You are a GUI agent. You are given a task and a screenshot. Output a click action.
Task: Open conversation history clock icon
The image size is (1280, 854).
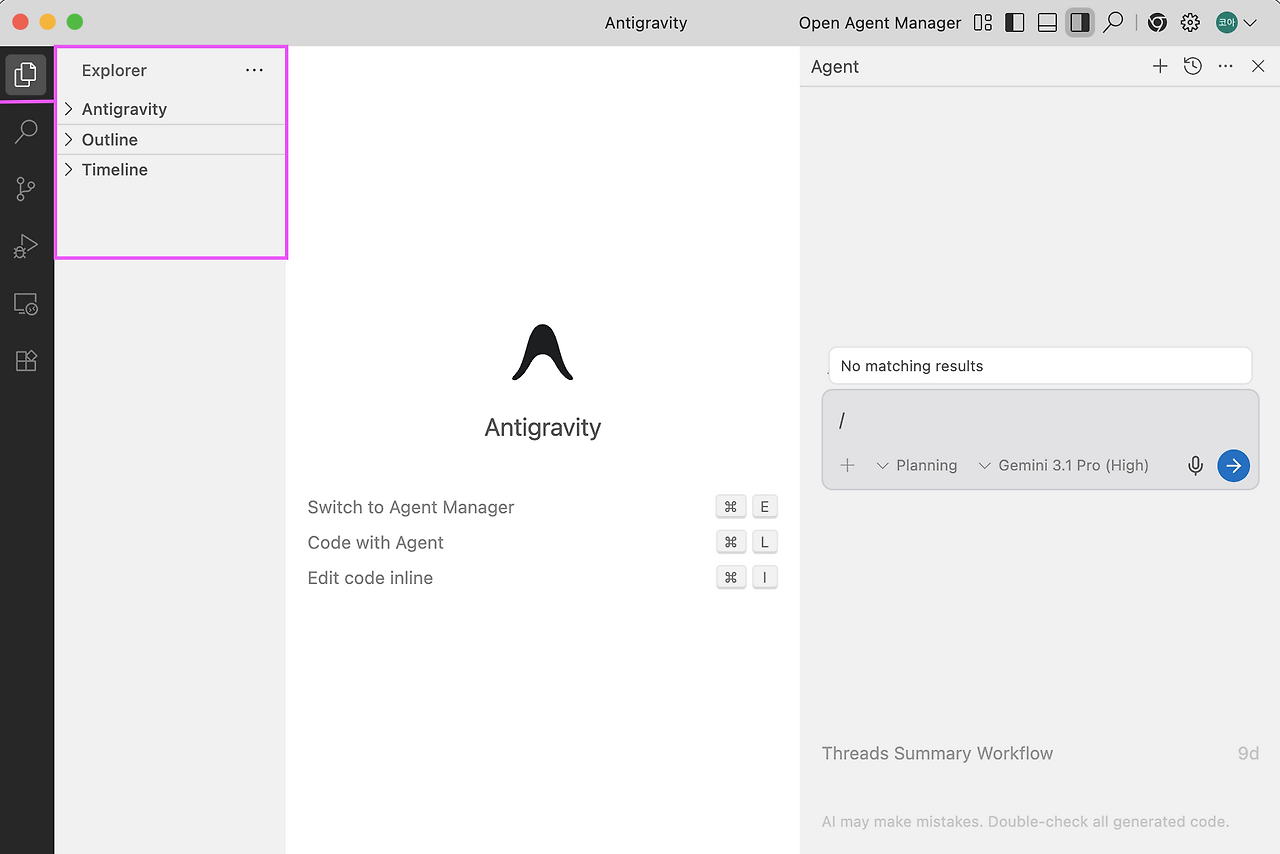point(1193,66)
